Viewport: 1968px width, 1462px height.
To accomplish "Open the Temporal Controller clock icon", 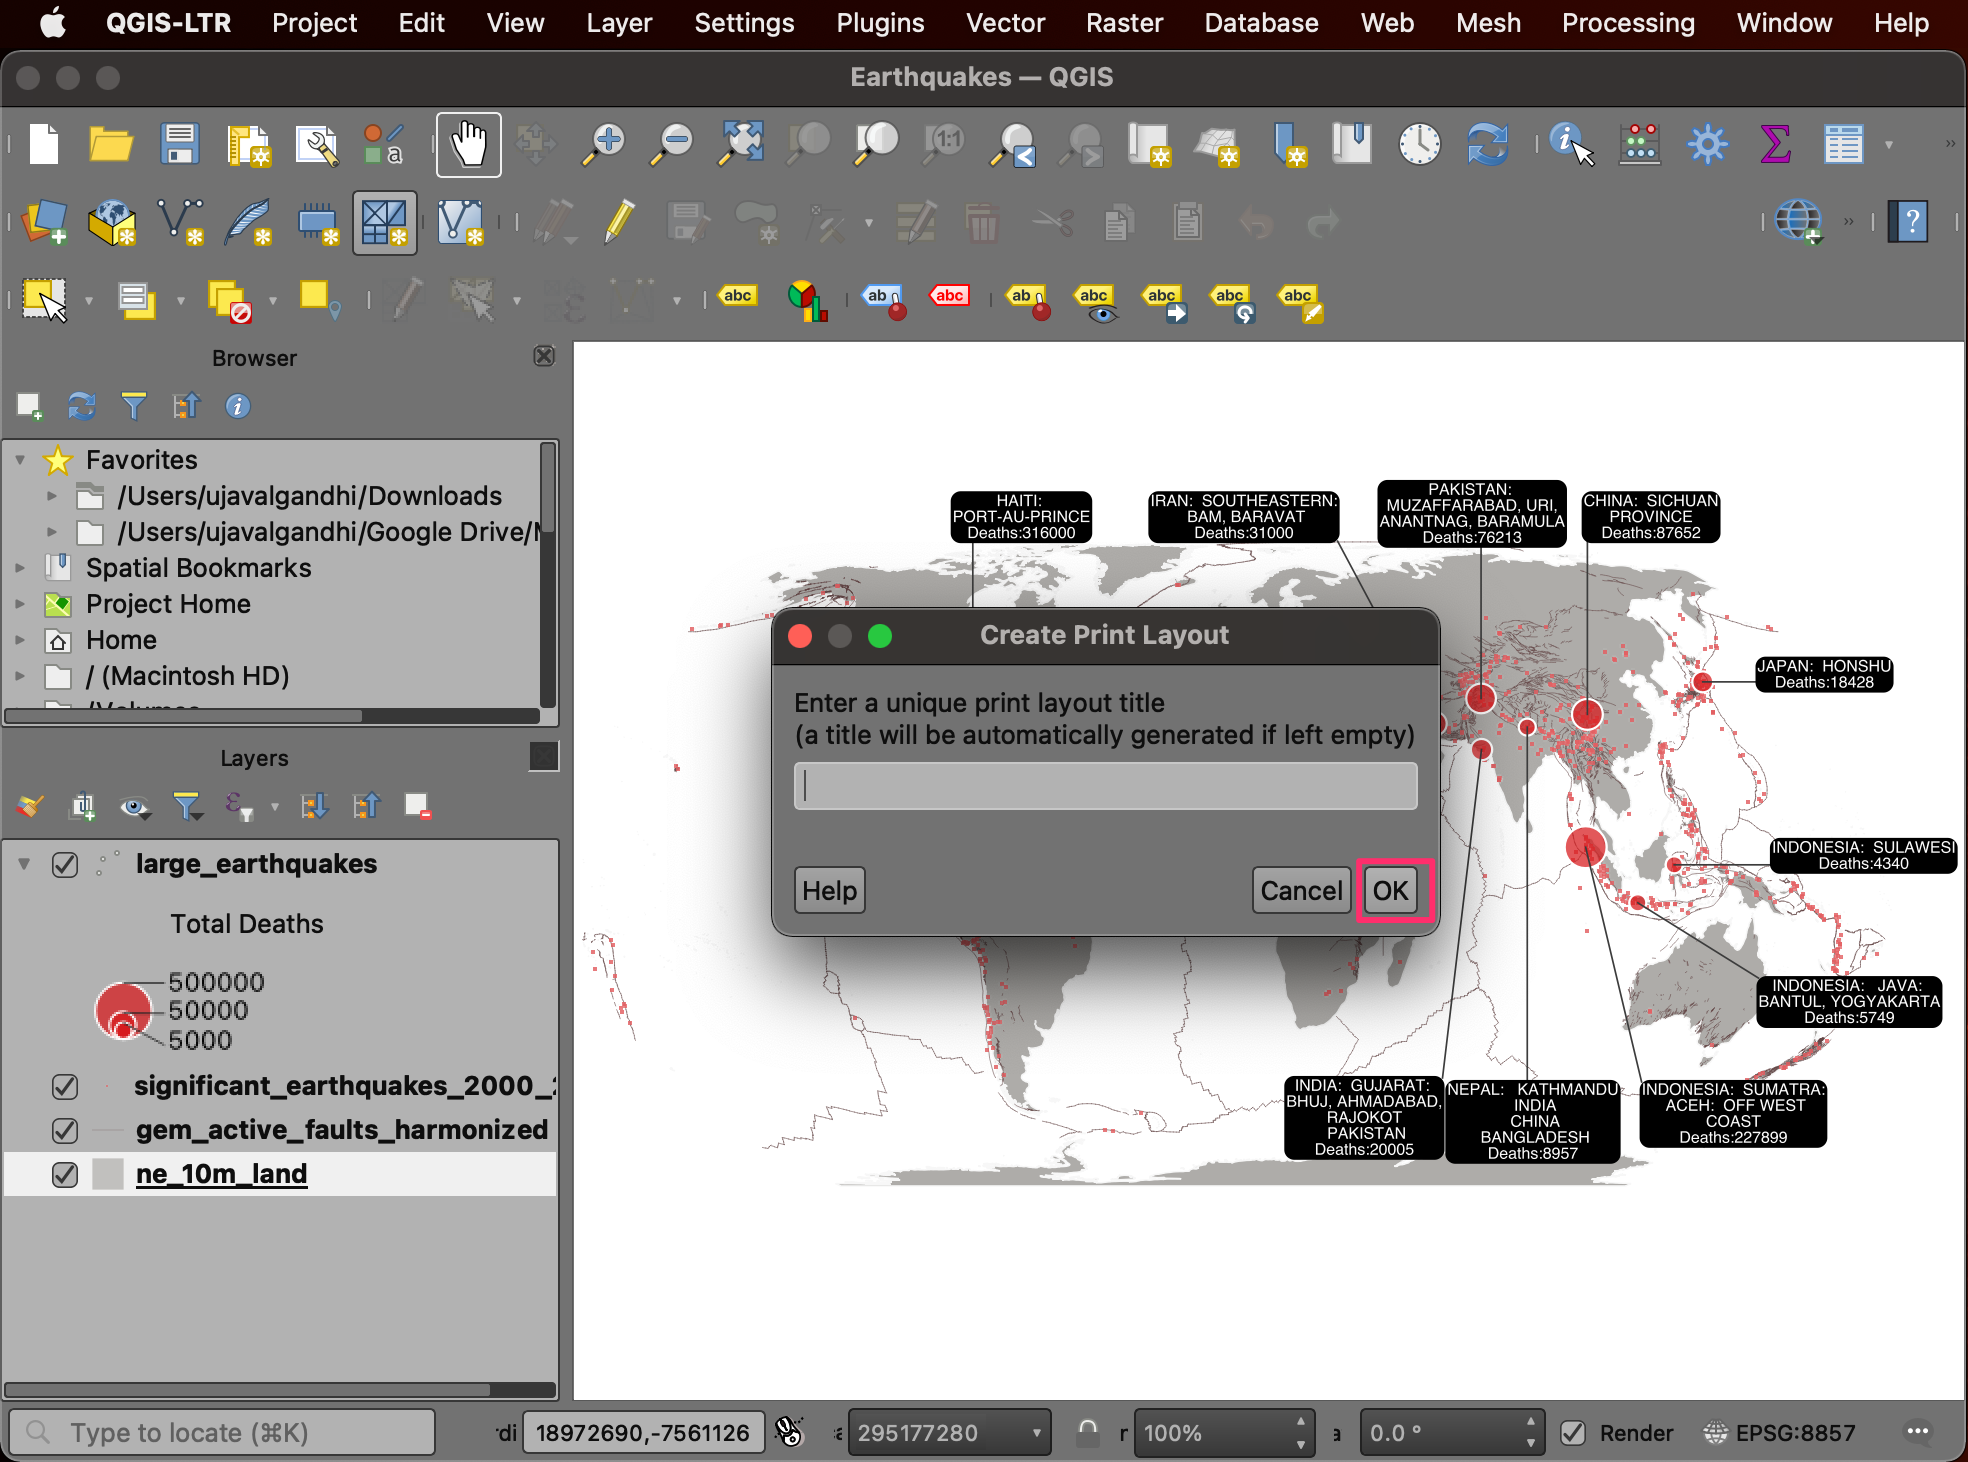I will coord(1419,144).
